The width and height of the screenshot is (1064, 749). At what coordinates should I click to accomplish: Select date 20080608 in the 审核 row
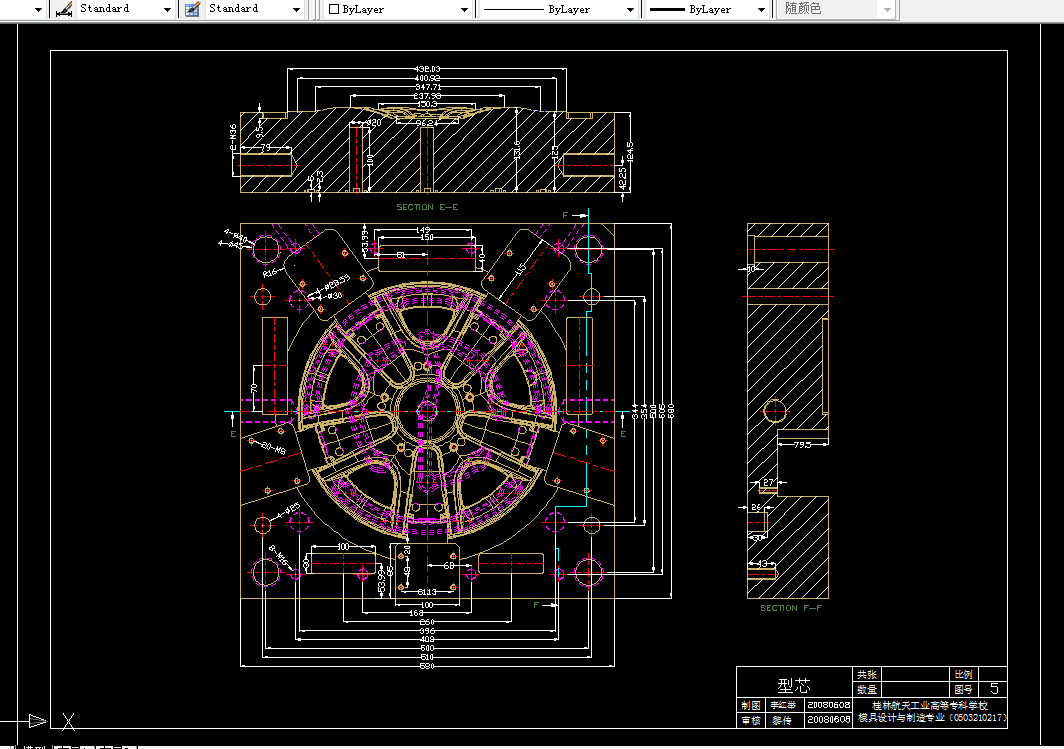pyautogui.click(x=829, y=719)
